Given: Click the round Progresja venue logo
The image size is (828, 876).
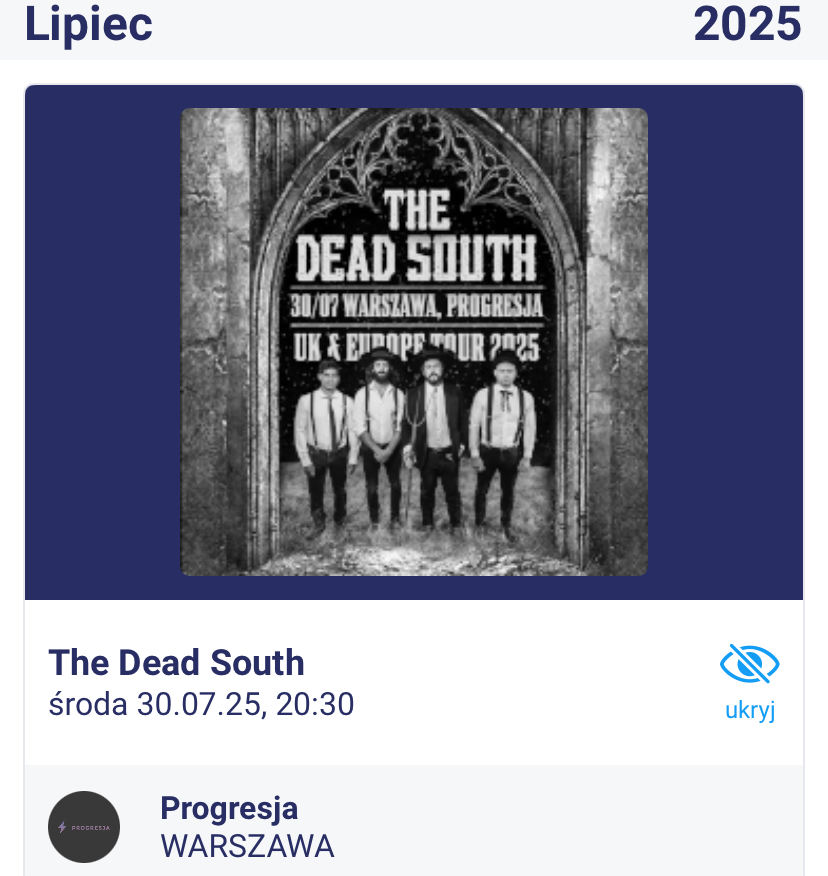Looking at the screenshot, I should [x=84, y=827].
